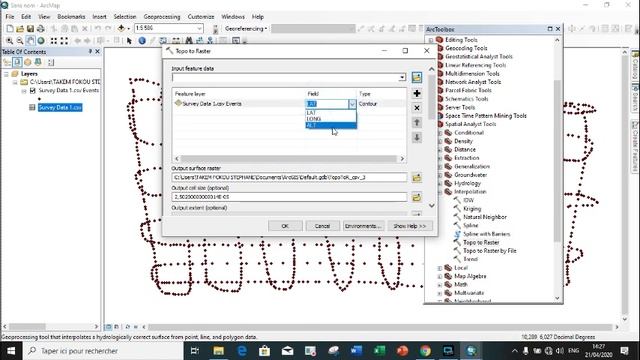
Task: Click the Add Data icon
Action: pyautogui.click(x=121, y=28)
